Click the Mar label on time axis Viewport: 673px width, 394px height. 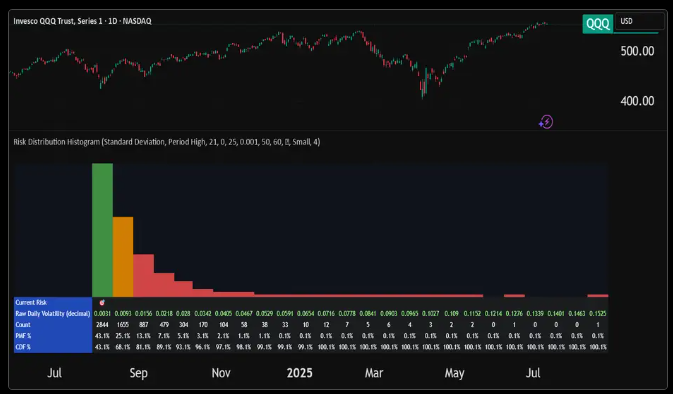pyautogui.click(x=374, y=373)
